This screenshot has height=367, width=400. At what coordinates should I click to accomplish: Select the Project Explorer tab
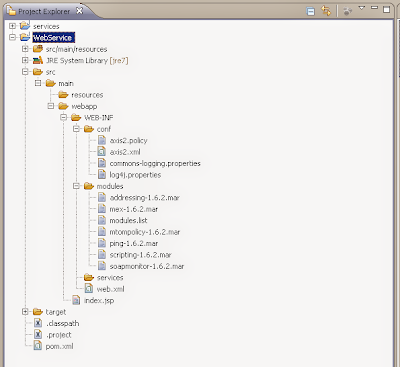[44, 11]
